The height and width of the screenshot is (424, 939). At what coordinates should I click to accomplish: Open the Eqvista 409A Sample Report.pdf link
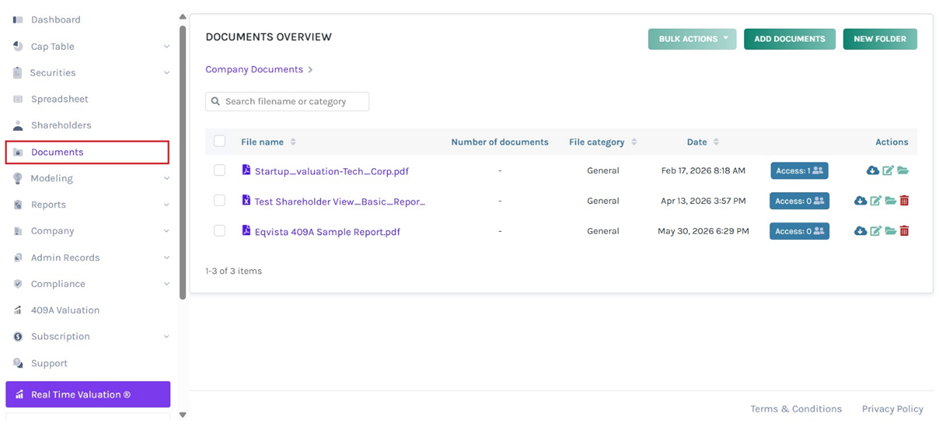pos(327,232)
